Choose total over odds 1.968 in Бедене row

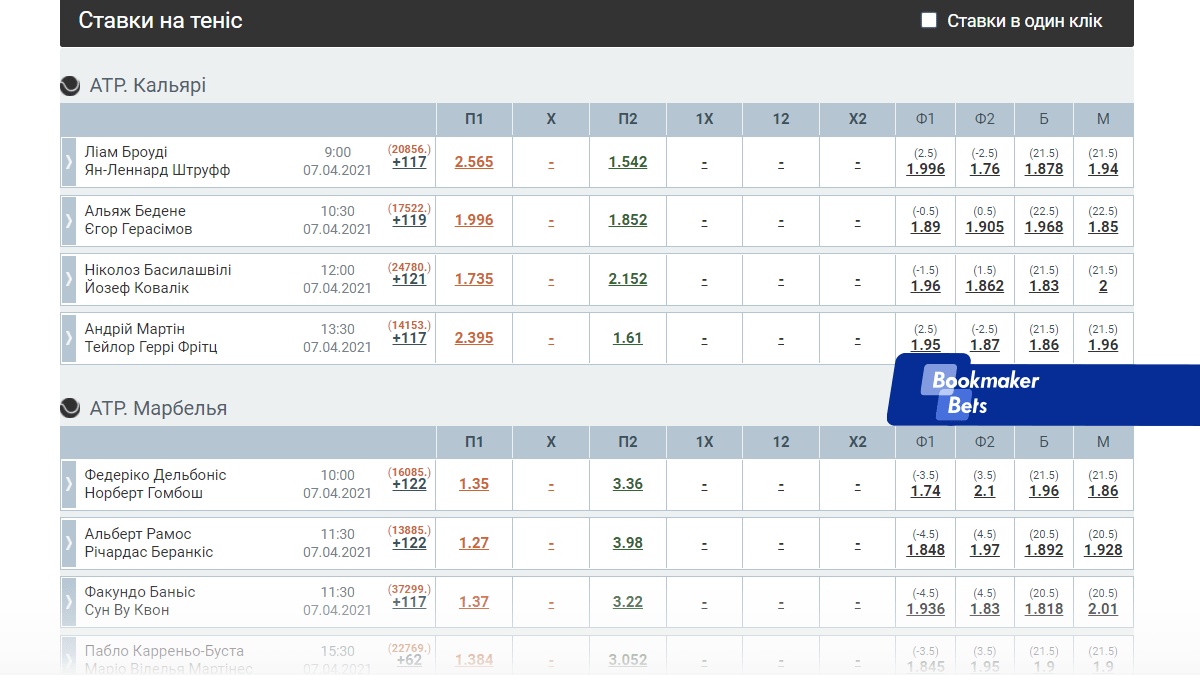pyautogui.click(x=1044, y=227)
